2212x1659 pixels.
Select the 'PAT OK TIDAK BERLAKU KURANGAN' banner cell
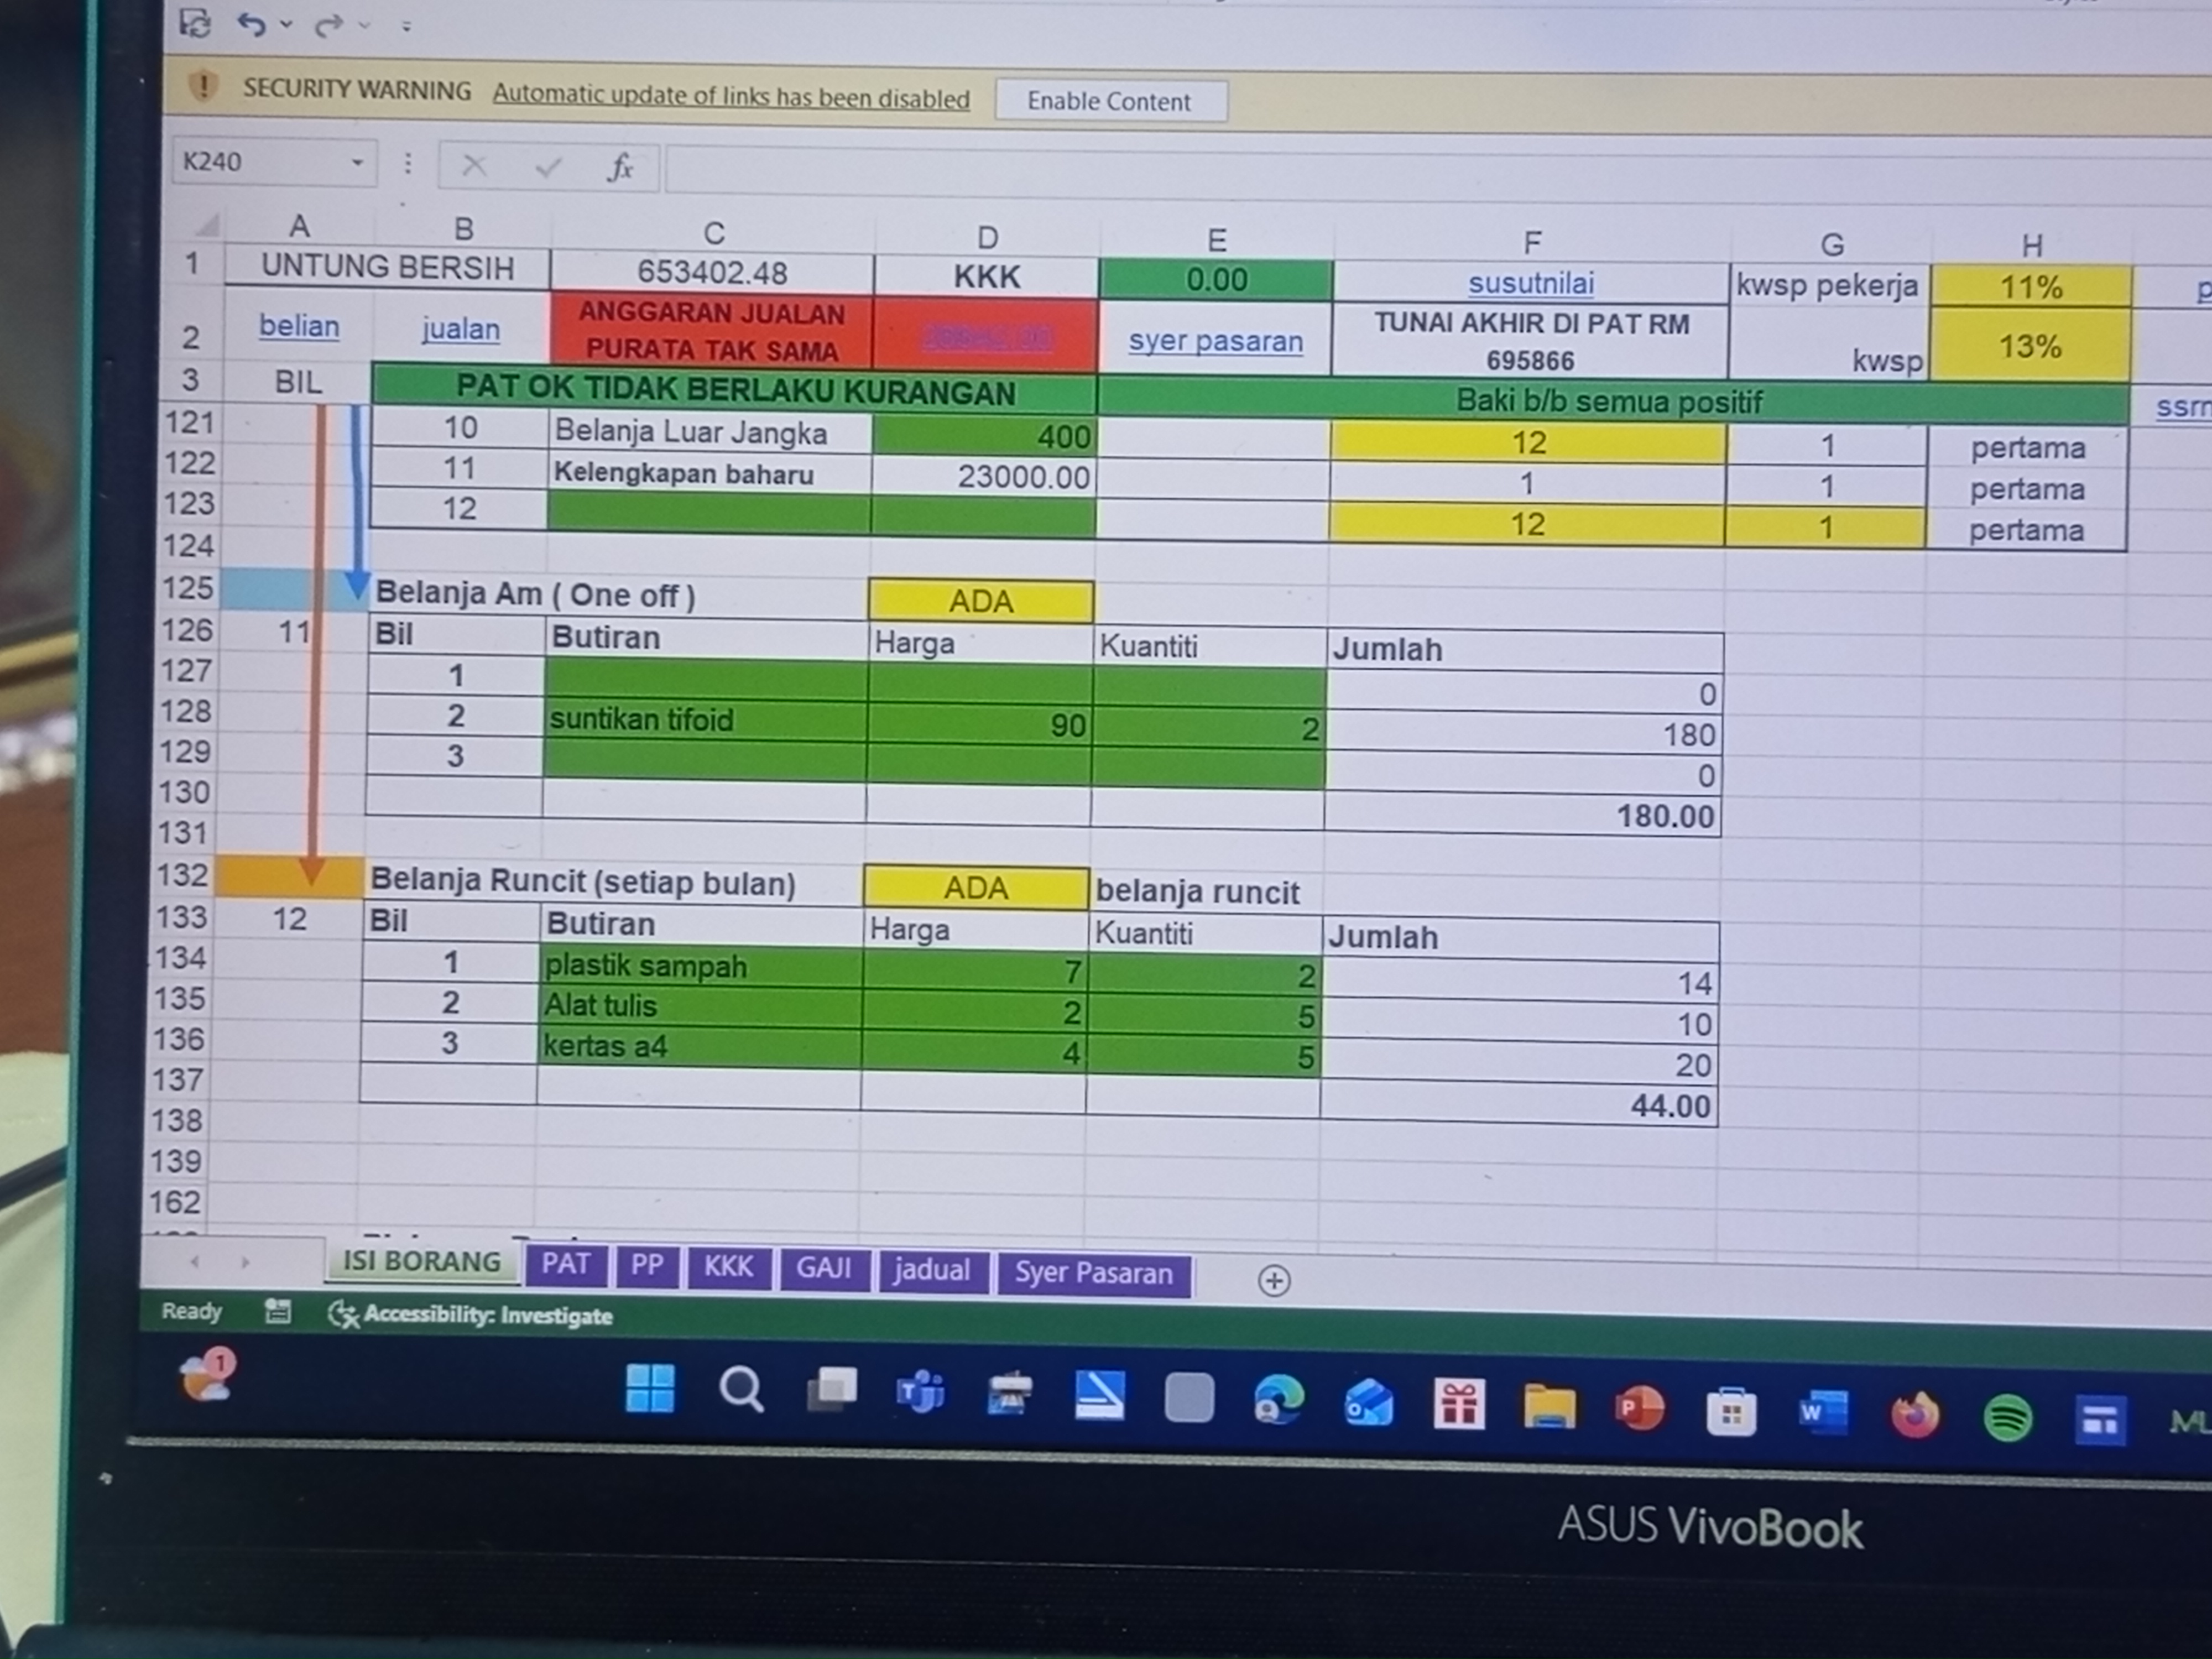[734, 390]
